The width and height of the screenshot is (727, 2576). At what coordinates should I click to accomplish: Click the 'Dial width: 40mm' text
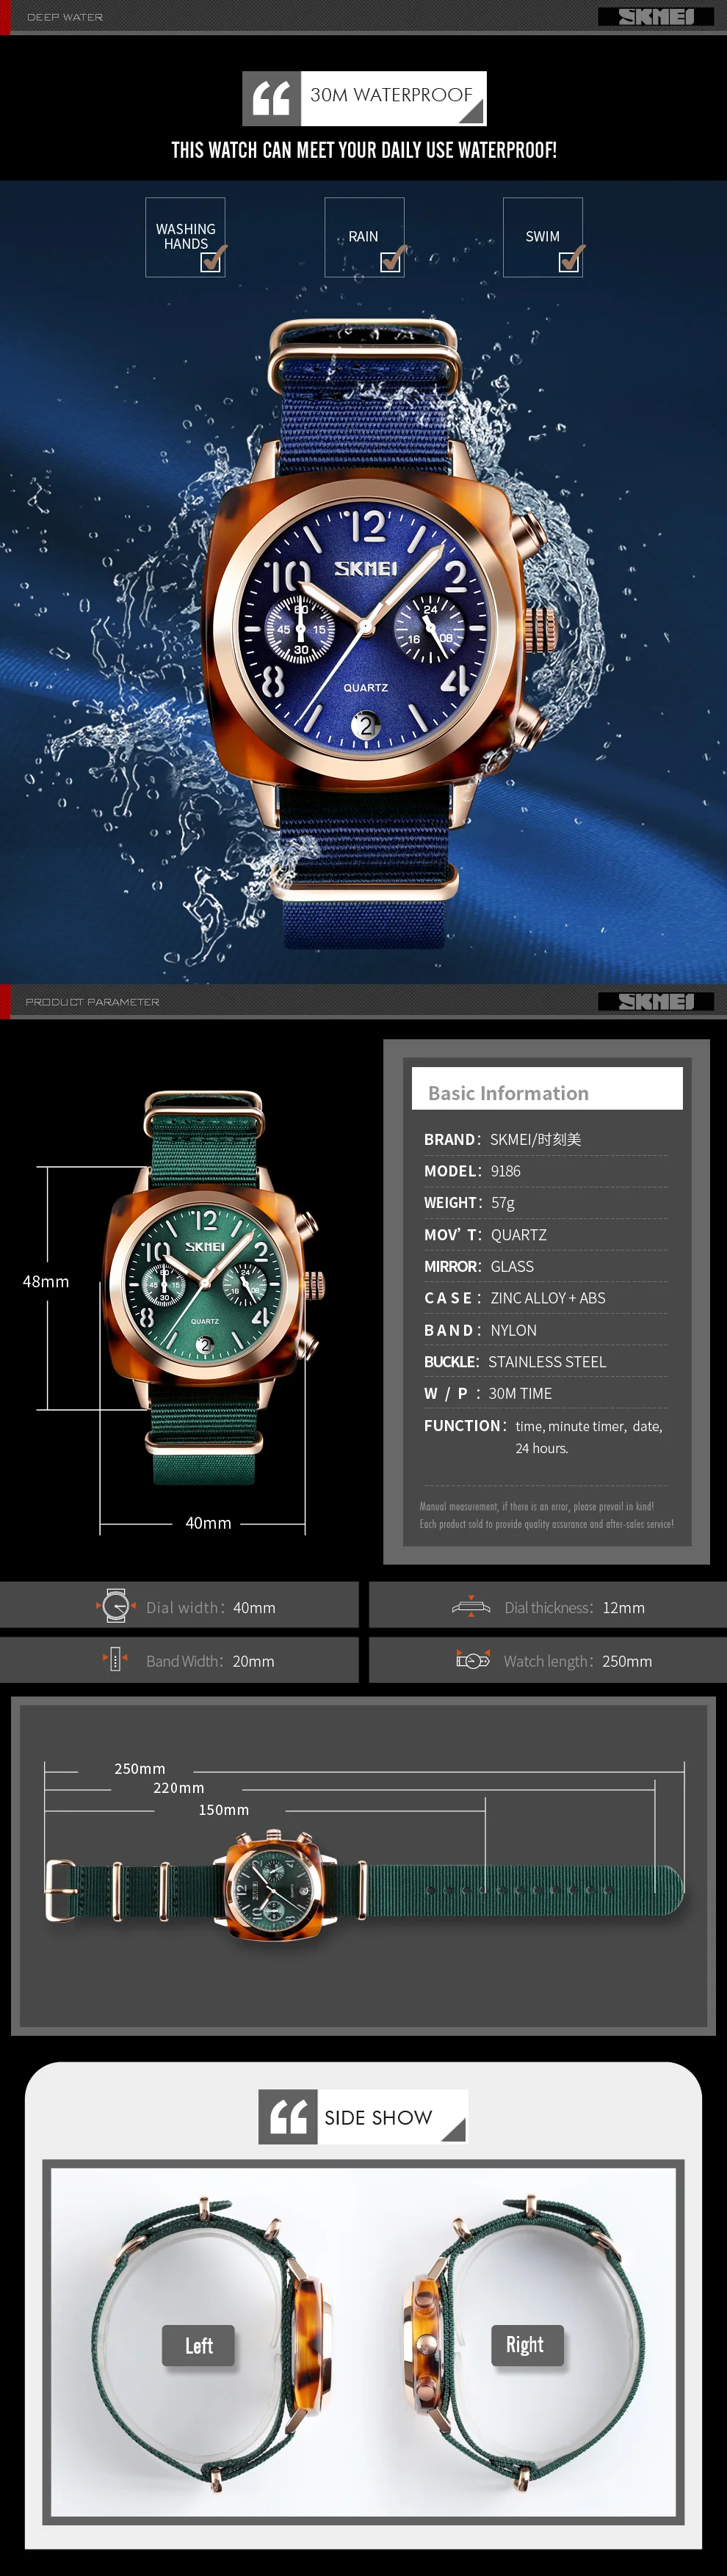coord(211,1608)
